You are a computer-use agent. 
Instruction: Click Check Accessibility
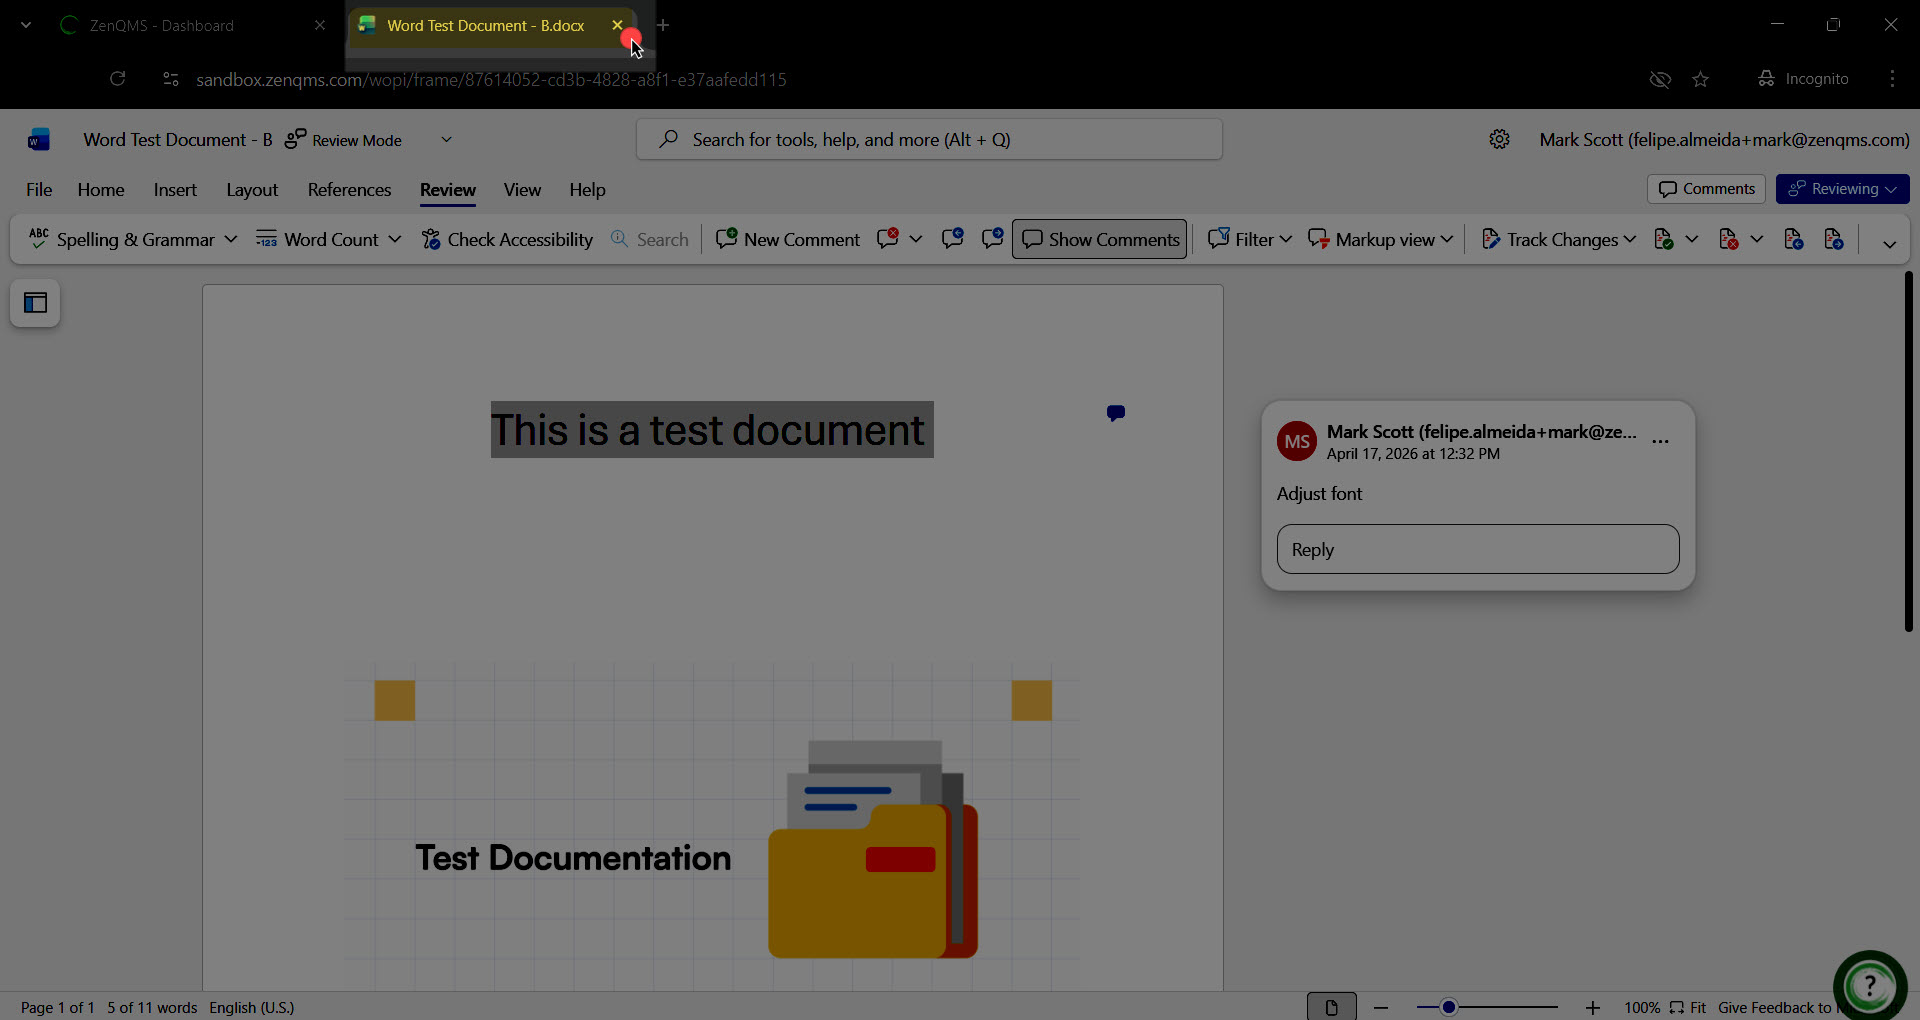(507, 239)
